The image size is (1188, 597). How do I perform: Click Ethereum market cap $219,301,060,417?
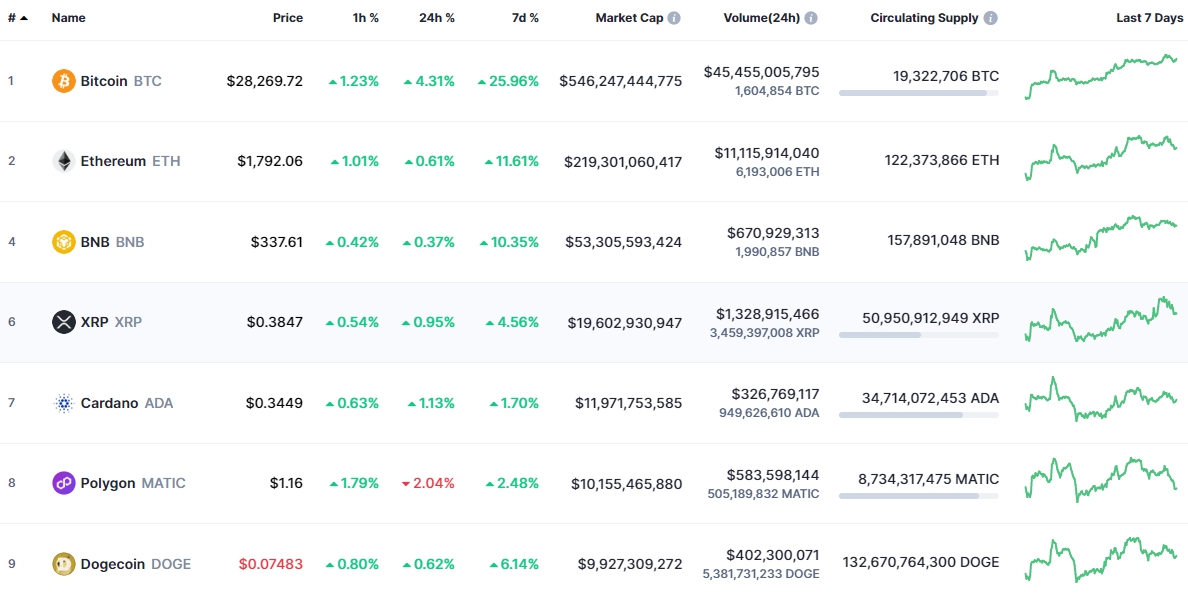[623, 161]
